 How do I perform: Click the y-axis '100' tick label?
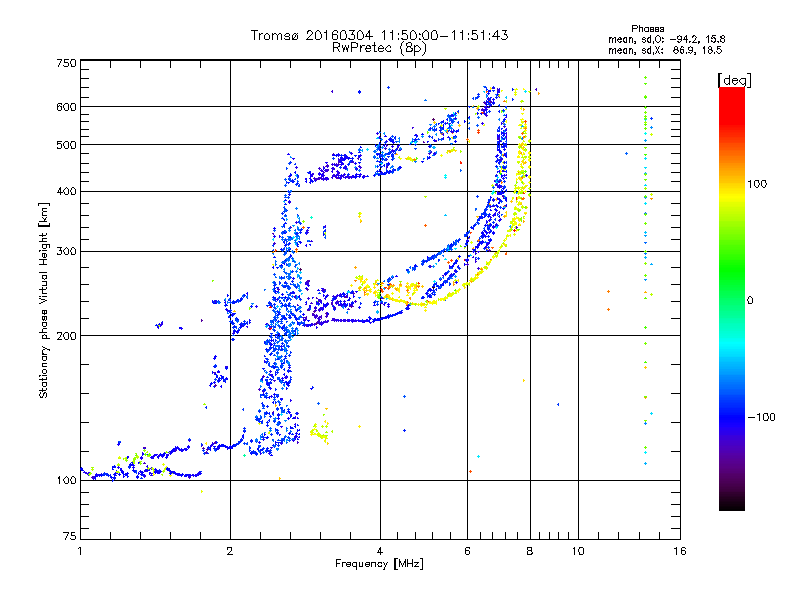pyautogui.click(x=66, y=480)
